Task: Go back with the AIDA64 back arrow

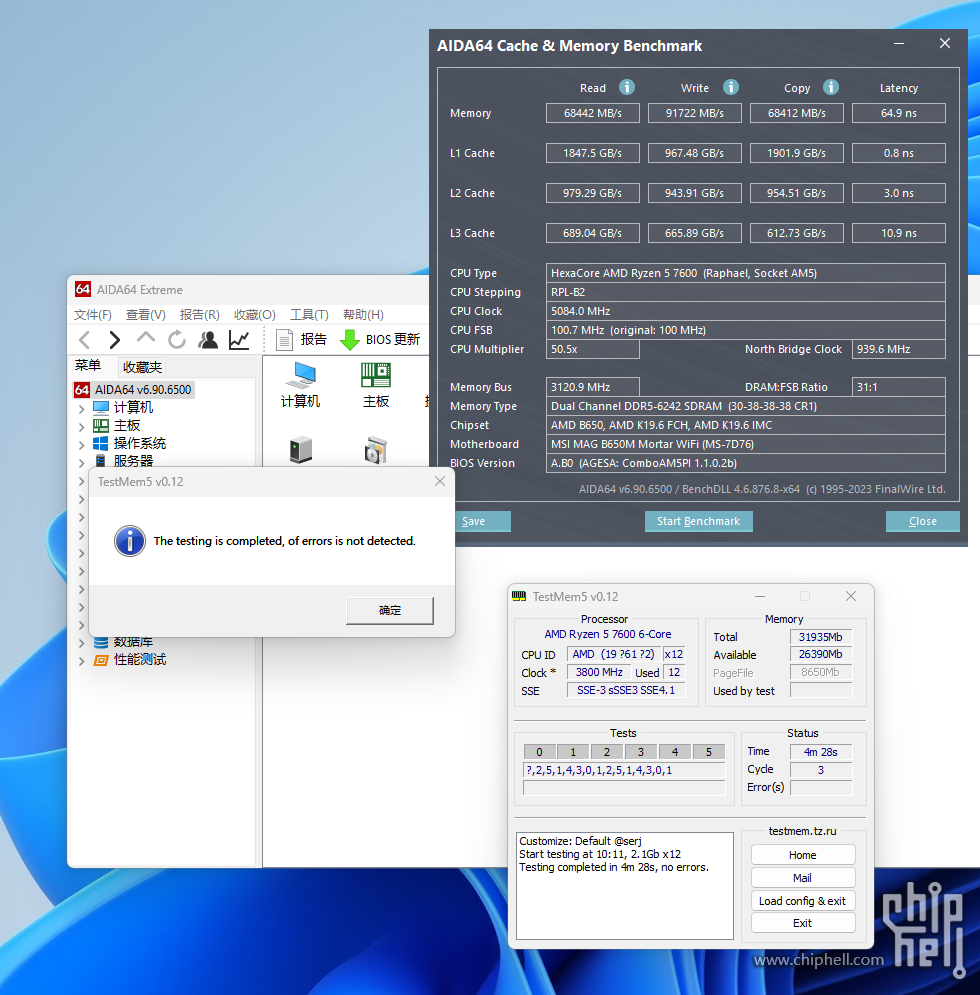Action: [x=84, y=339]
